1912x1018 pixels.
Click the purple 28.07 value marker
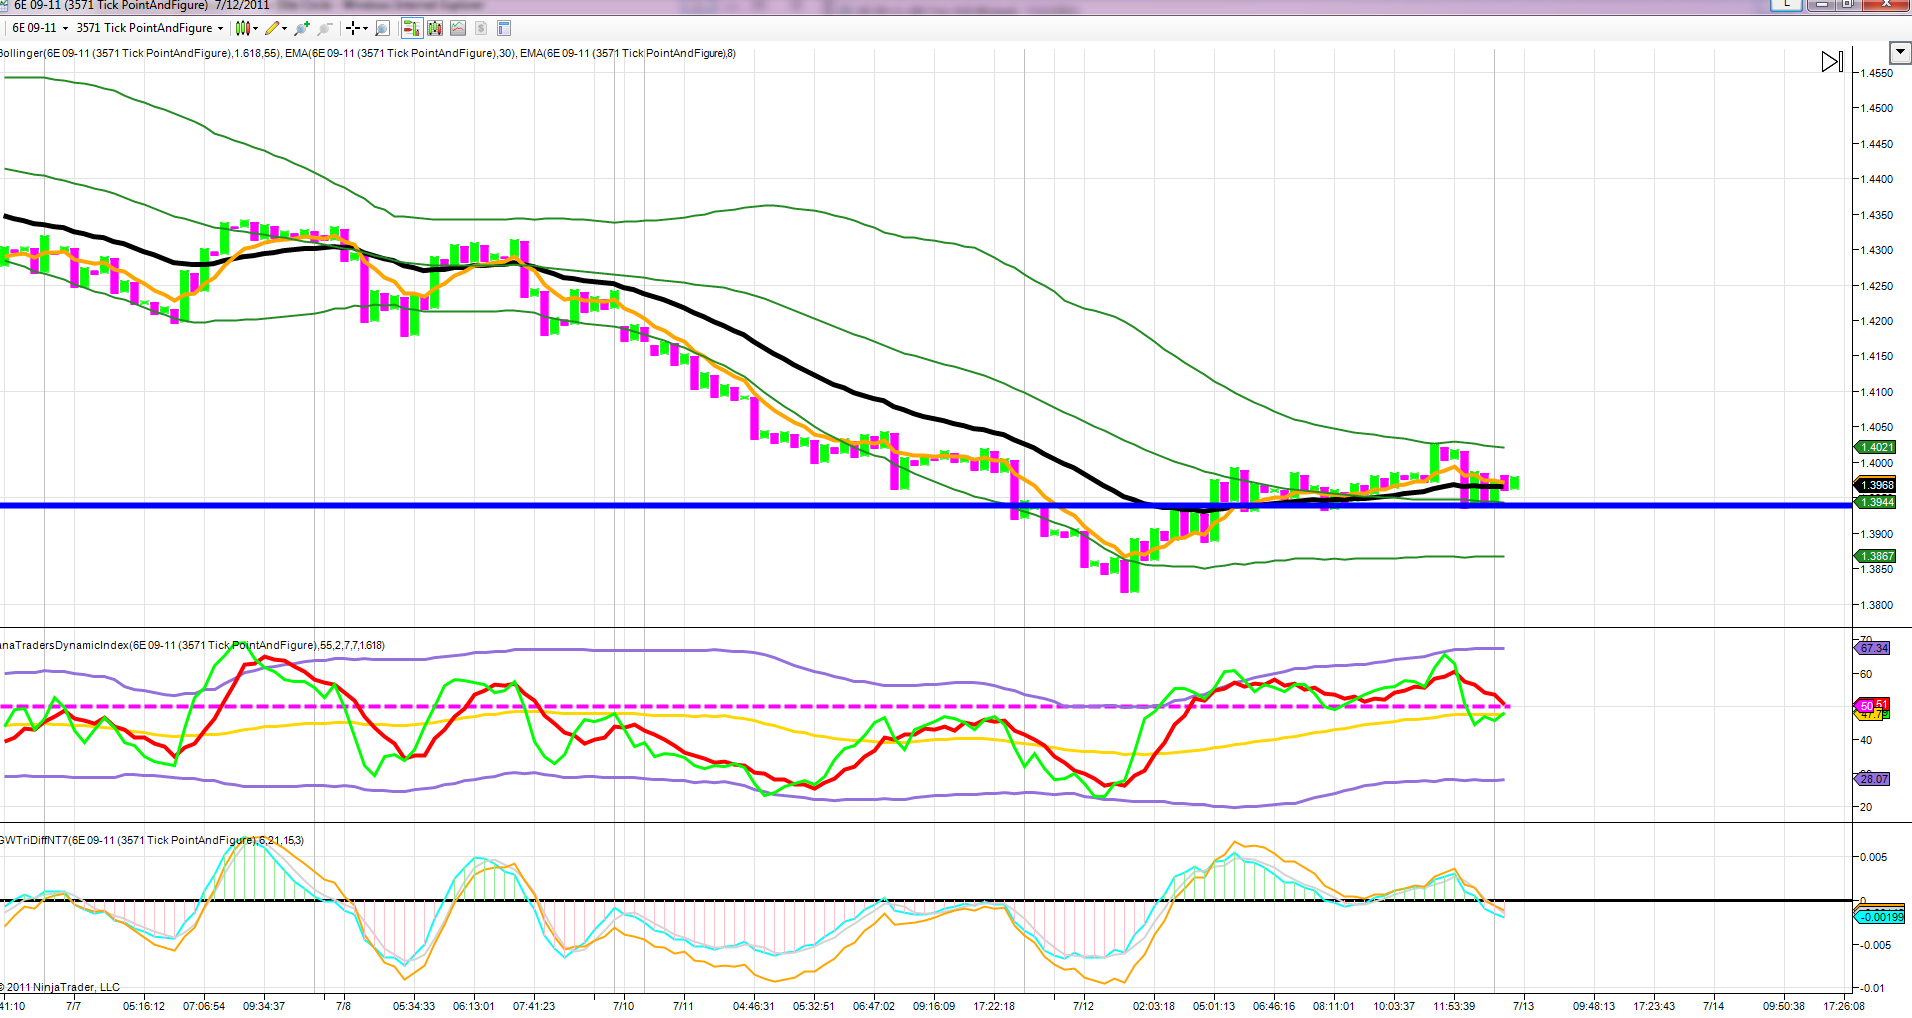point(1873,779)
